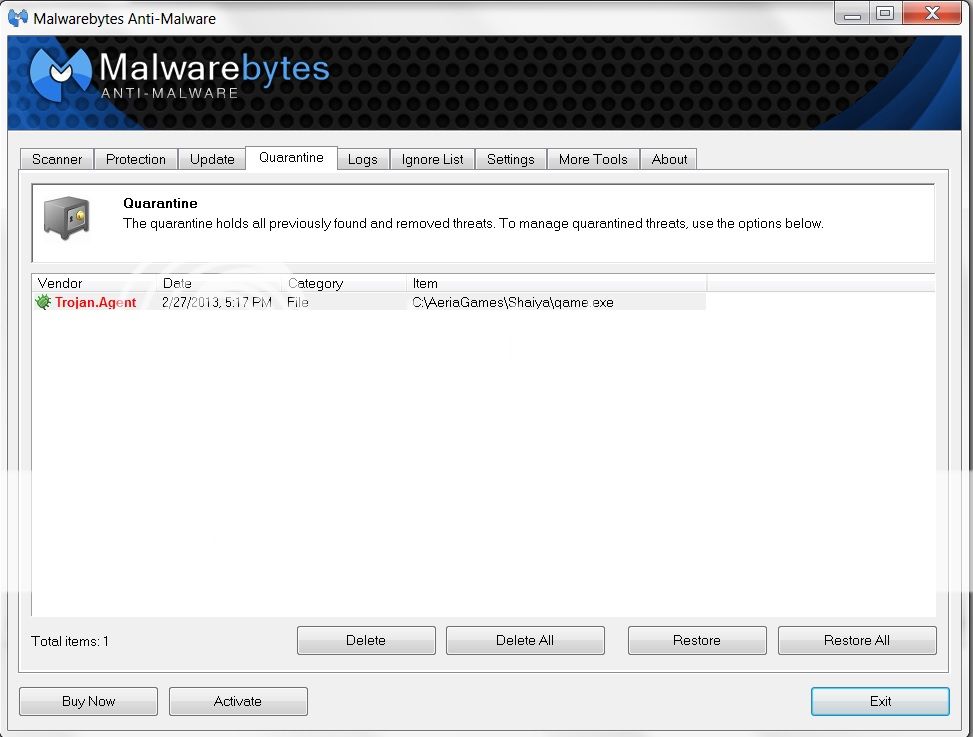Click the title bar Malwarebytes app icon
Viewport: 973px width, 737px height.
tap(18, 18)
